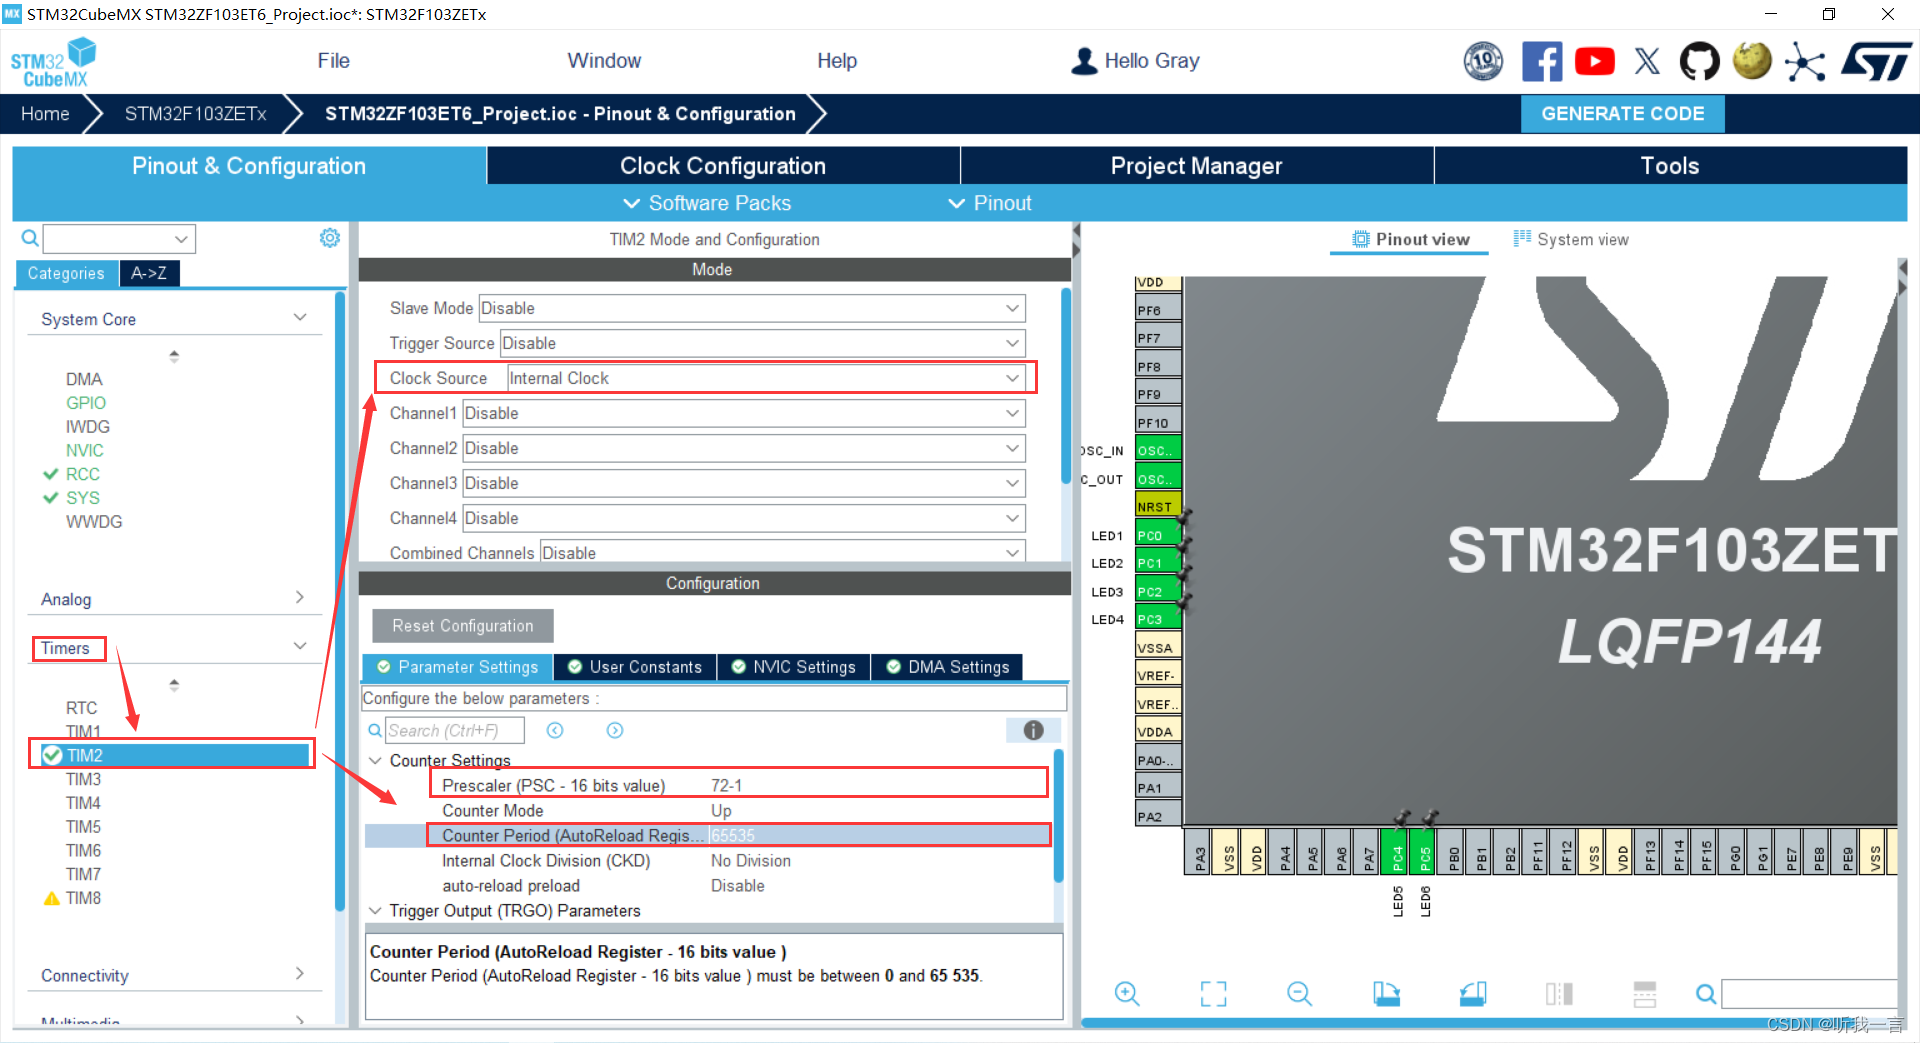
Task: Open the Channel2 dropdown
Action: [x=744, y=448]
